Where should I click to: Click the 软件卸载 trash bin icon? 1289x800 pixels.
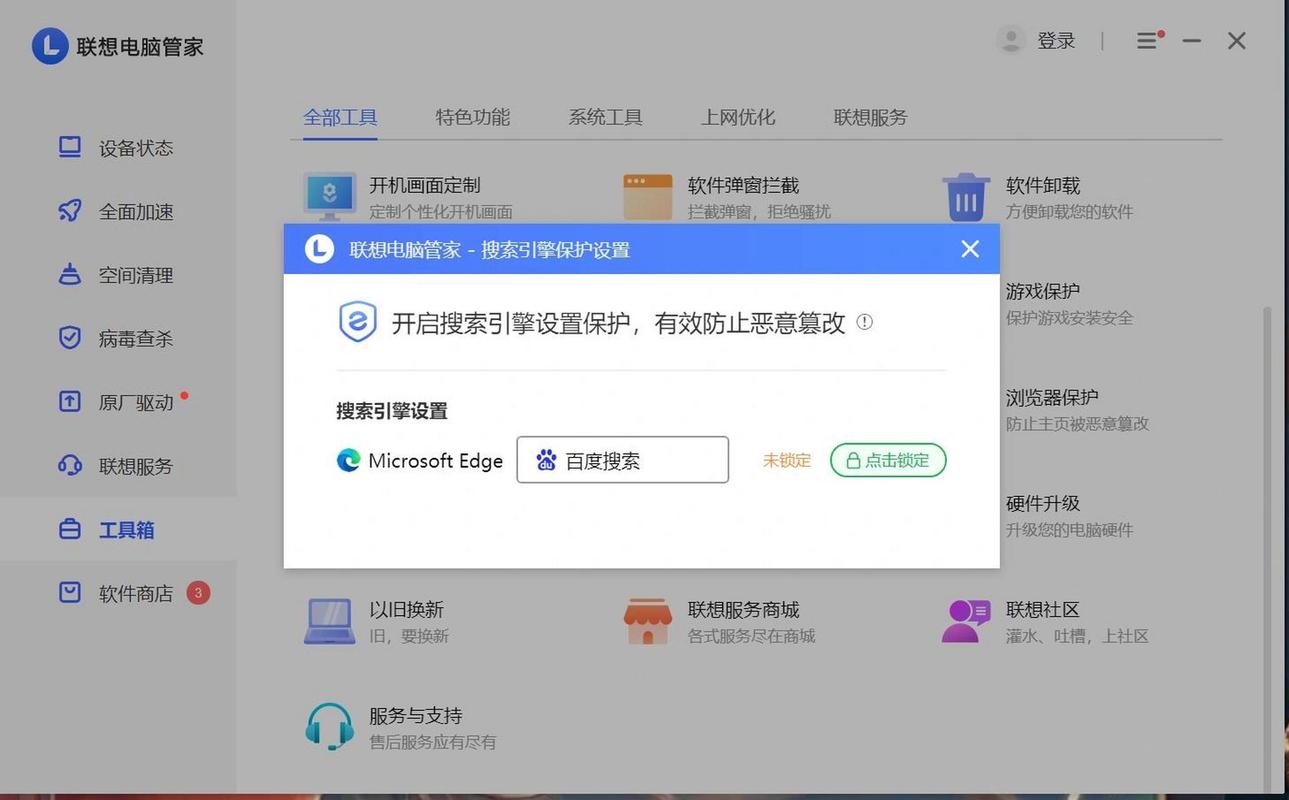[965, 197]
